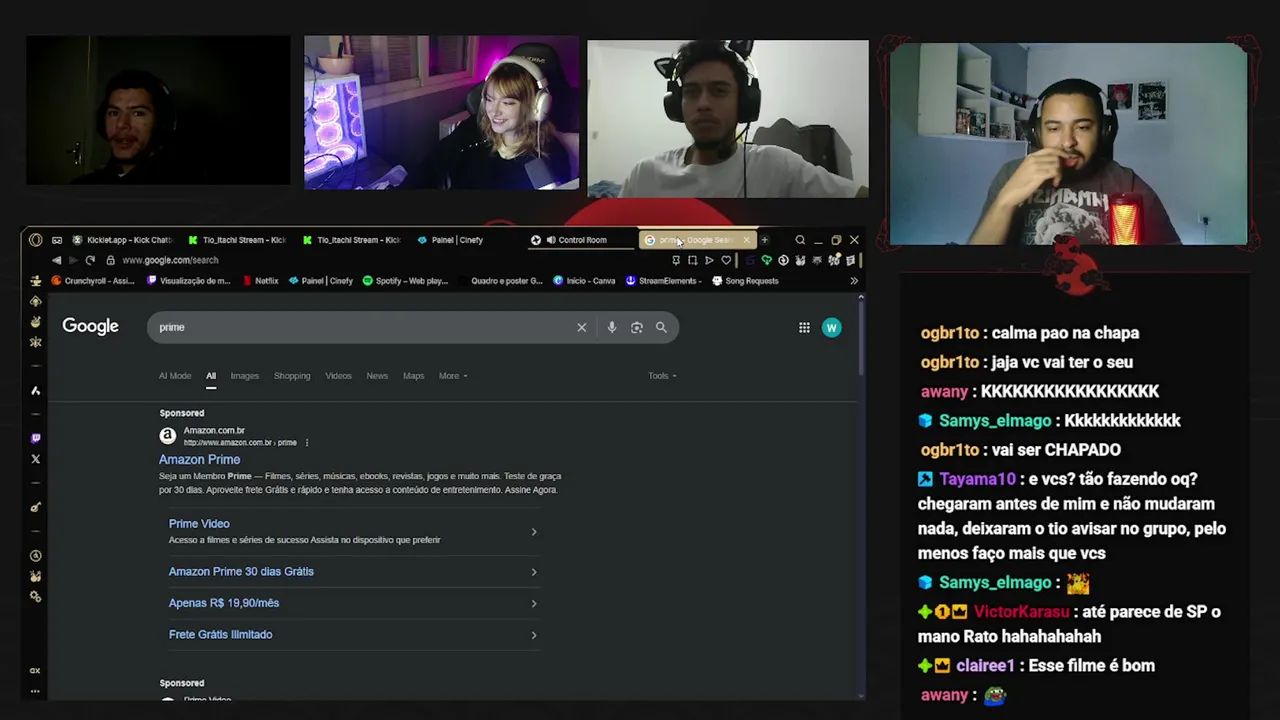Open a new tab with plus button
This screenshot has width=1280, height=720.
coord(764,240)
